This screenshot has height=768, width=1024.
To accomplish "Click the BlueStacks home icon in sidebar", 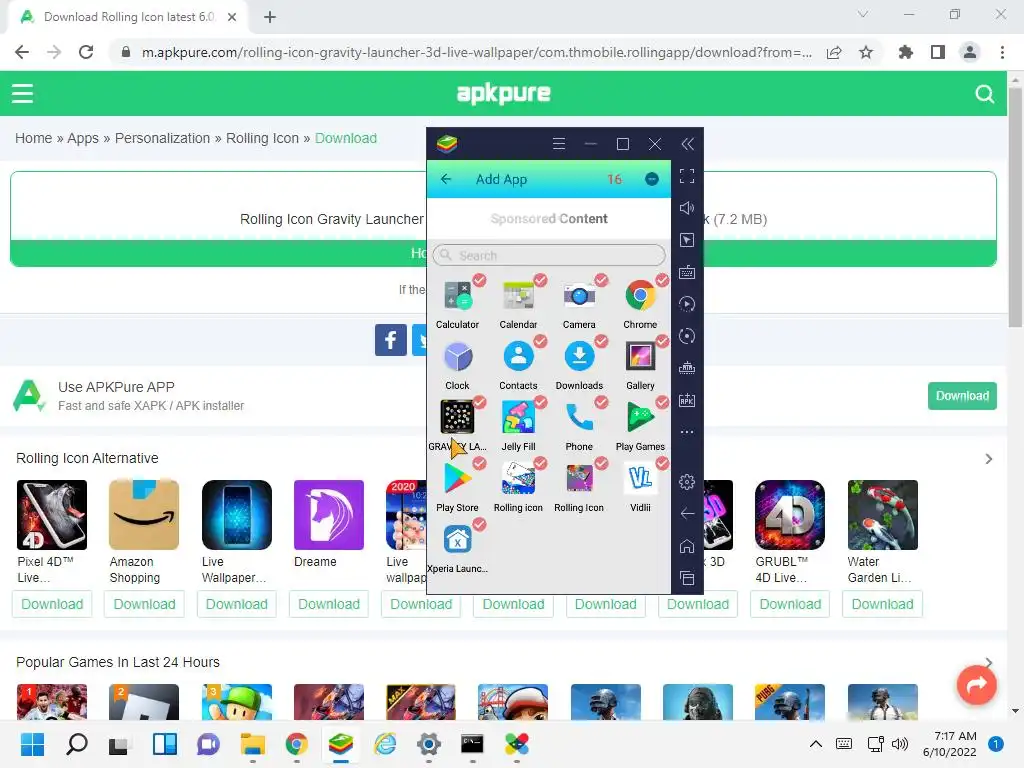I will (687, 546).
